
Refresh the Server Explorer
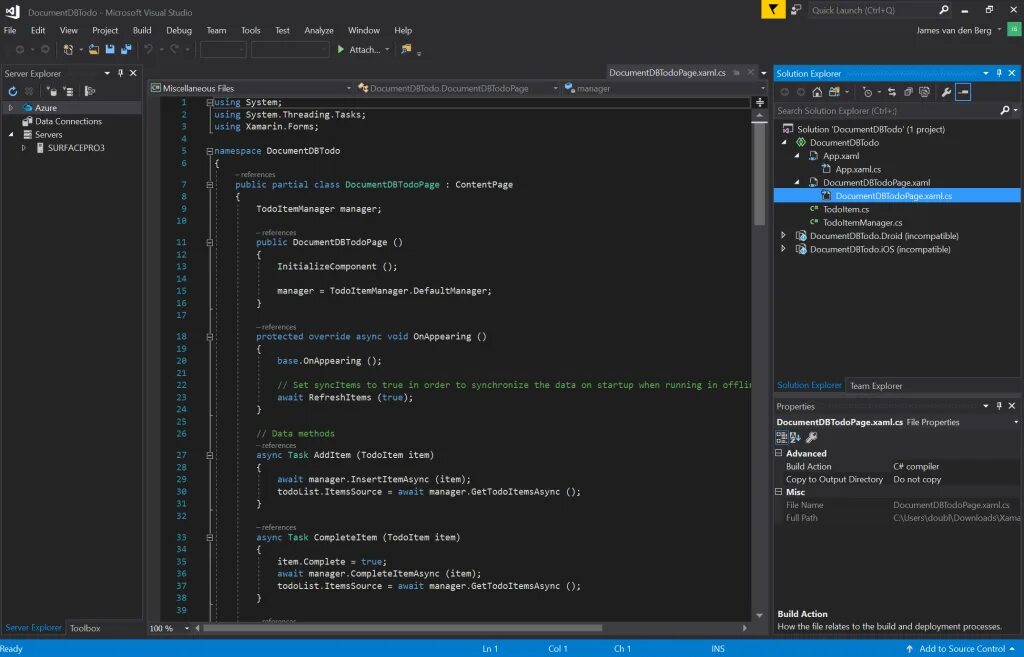pos(12,91)
